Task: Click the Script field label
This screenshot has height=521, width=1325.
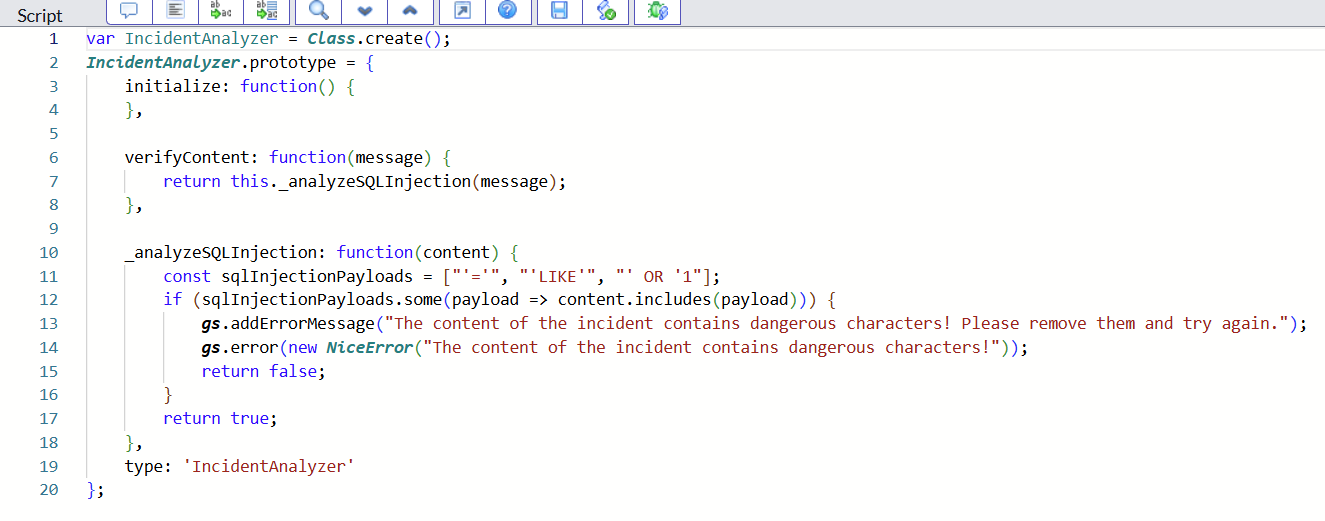Action: pyautogui.click(x=40, y=16)
